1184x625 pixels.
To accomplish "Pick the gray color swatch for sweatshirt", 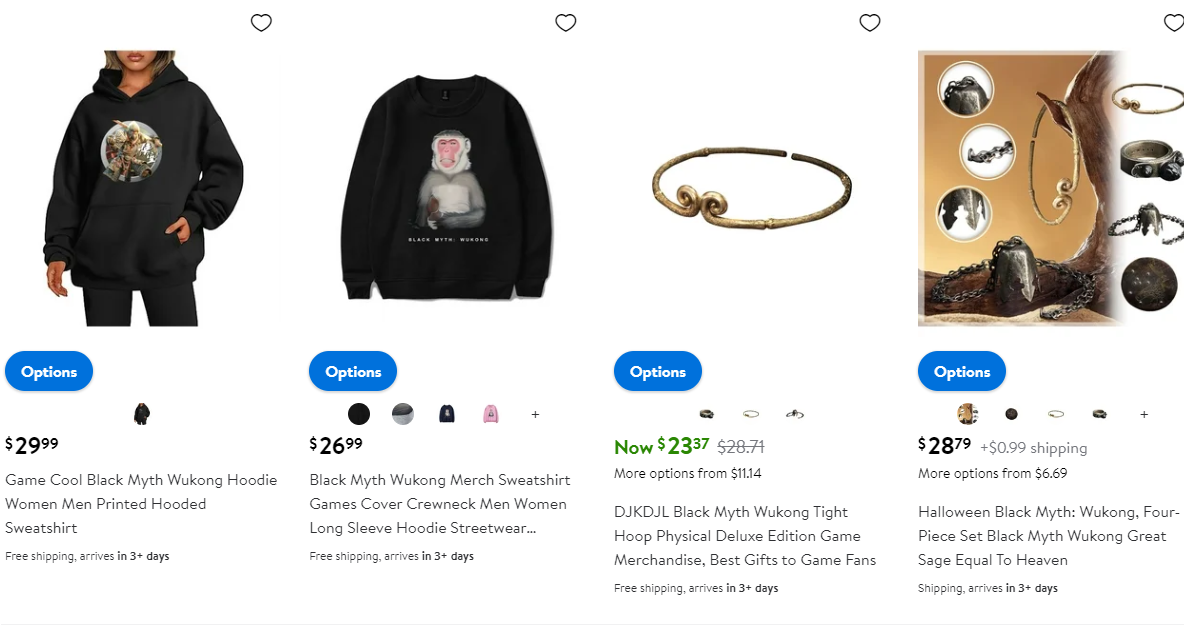I will 402,414.
